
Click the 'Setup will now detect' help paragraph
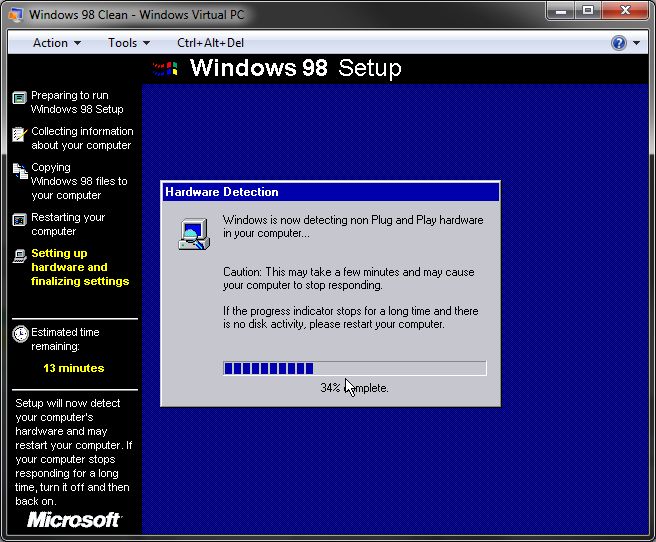coord(73,452)
